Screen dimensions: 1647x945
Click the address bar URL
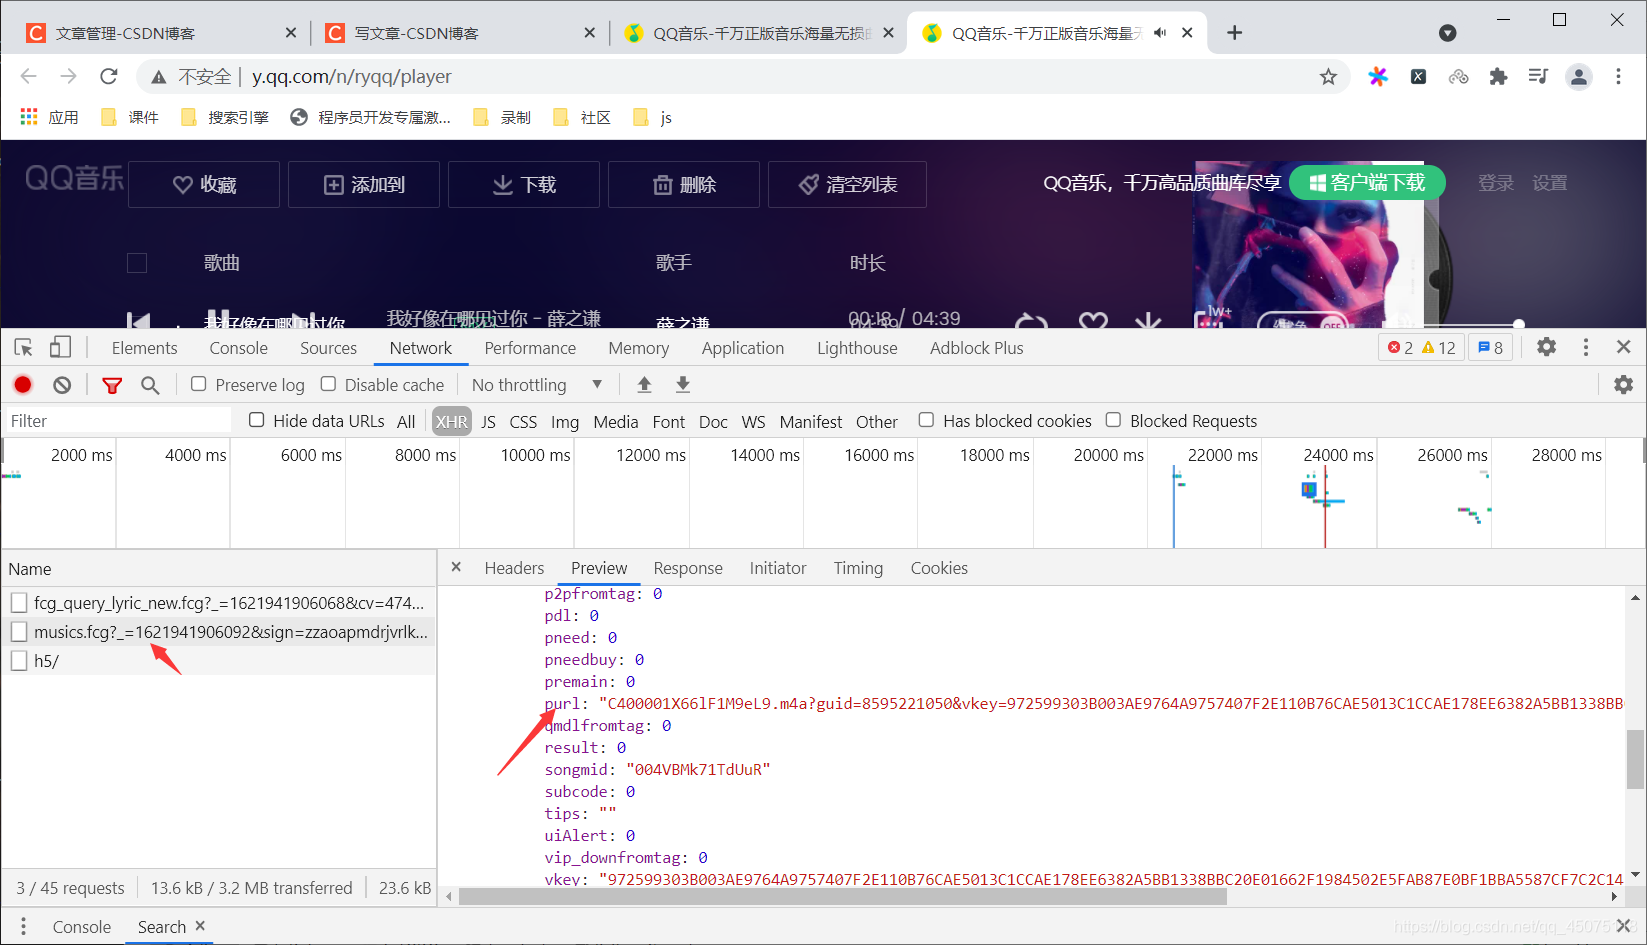[351, 77]
